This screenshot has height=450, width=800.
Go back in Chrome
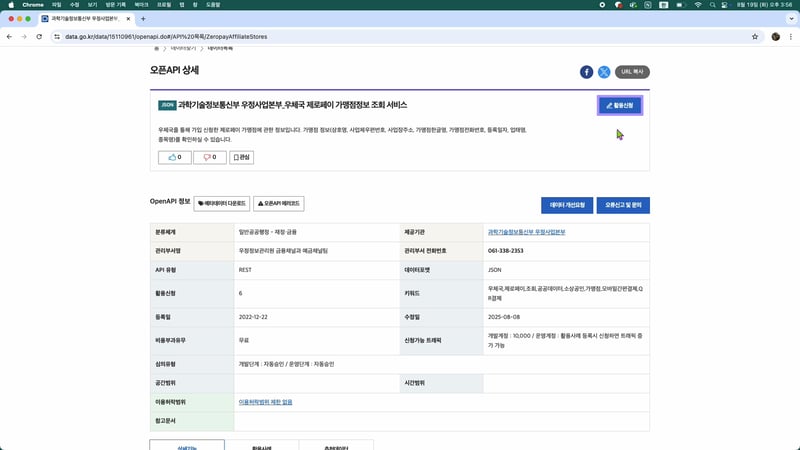point(9,37)
